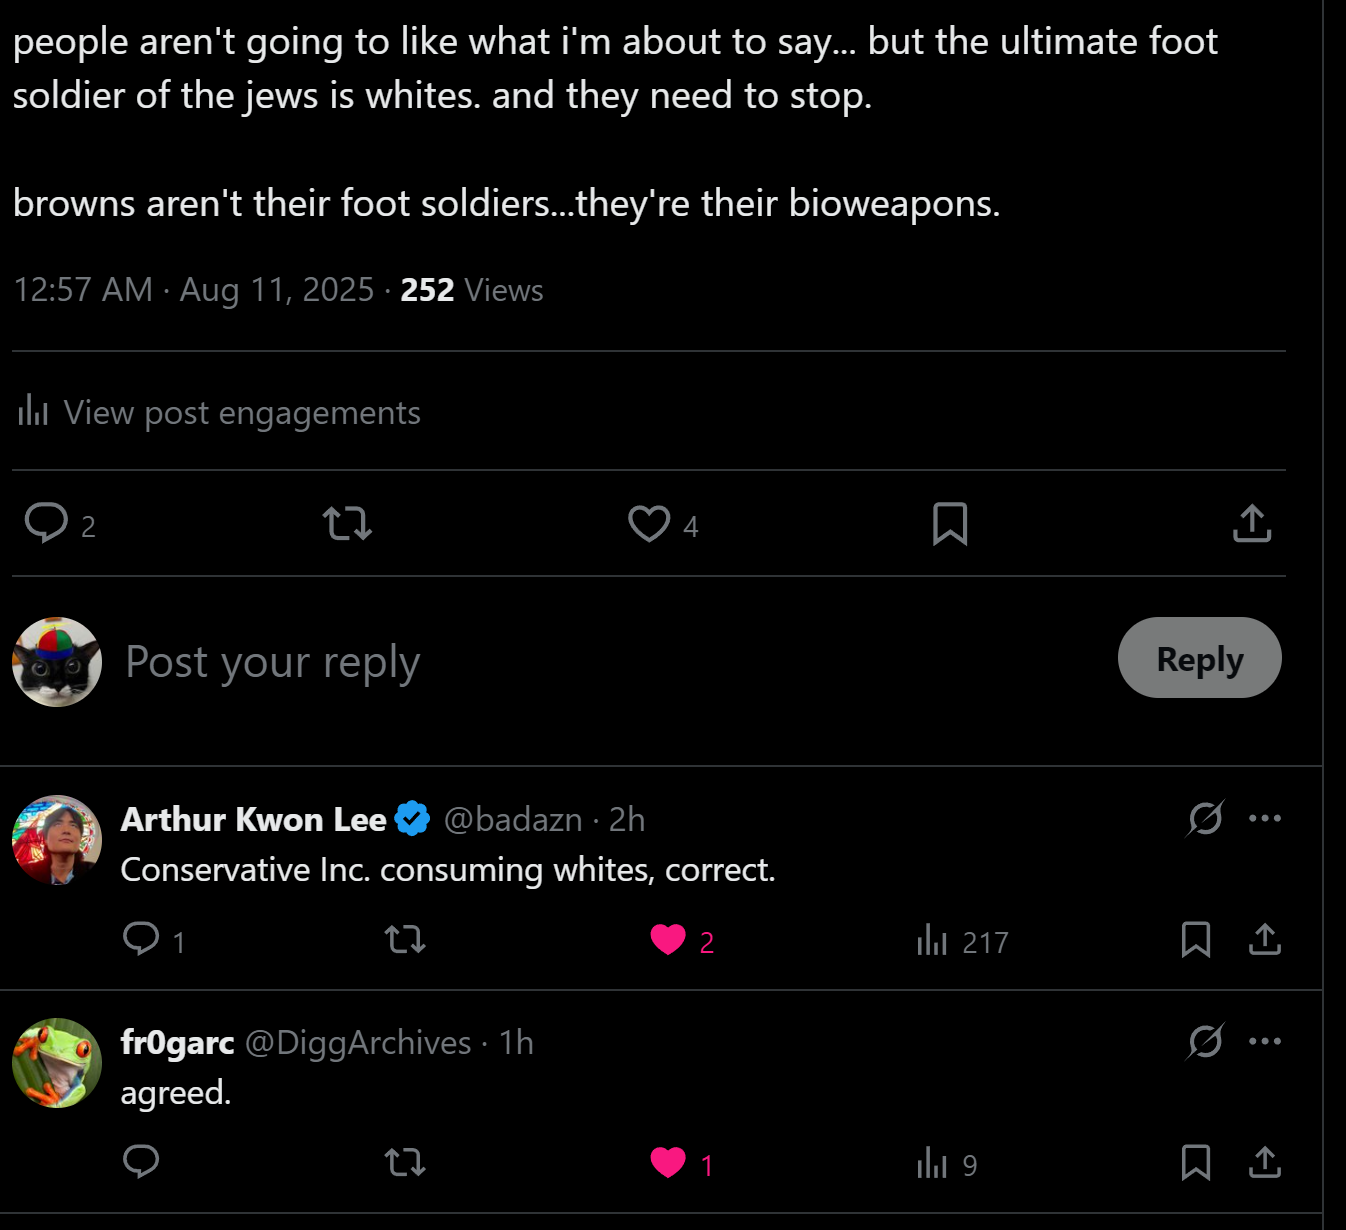This screenshot has width=1346, height=1230.
Task: Repost the main post
Action: 347,523
